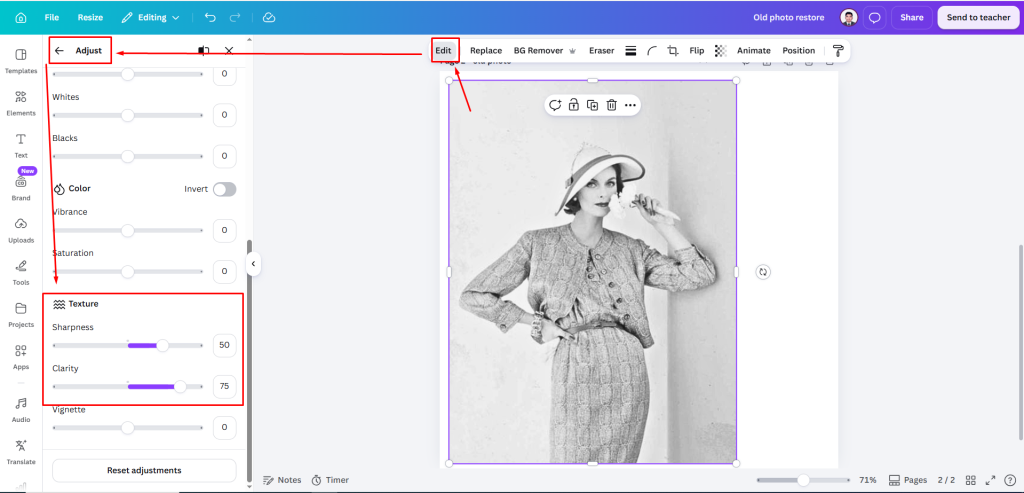Screen dimensions: 1024x493
Task: Go back from the Adjust panel
Action: tap(59, 50)
